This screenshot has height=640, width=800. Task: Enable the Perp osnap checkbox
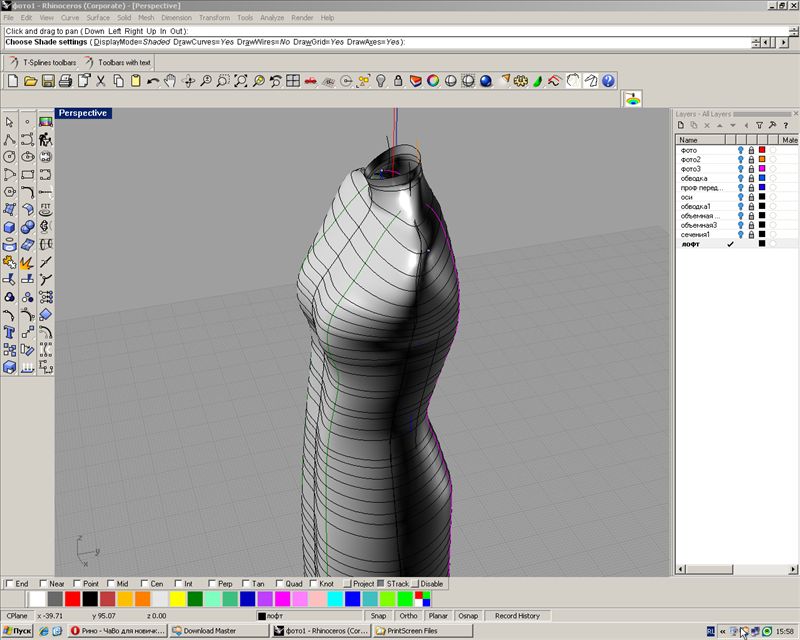point(212,583)
